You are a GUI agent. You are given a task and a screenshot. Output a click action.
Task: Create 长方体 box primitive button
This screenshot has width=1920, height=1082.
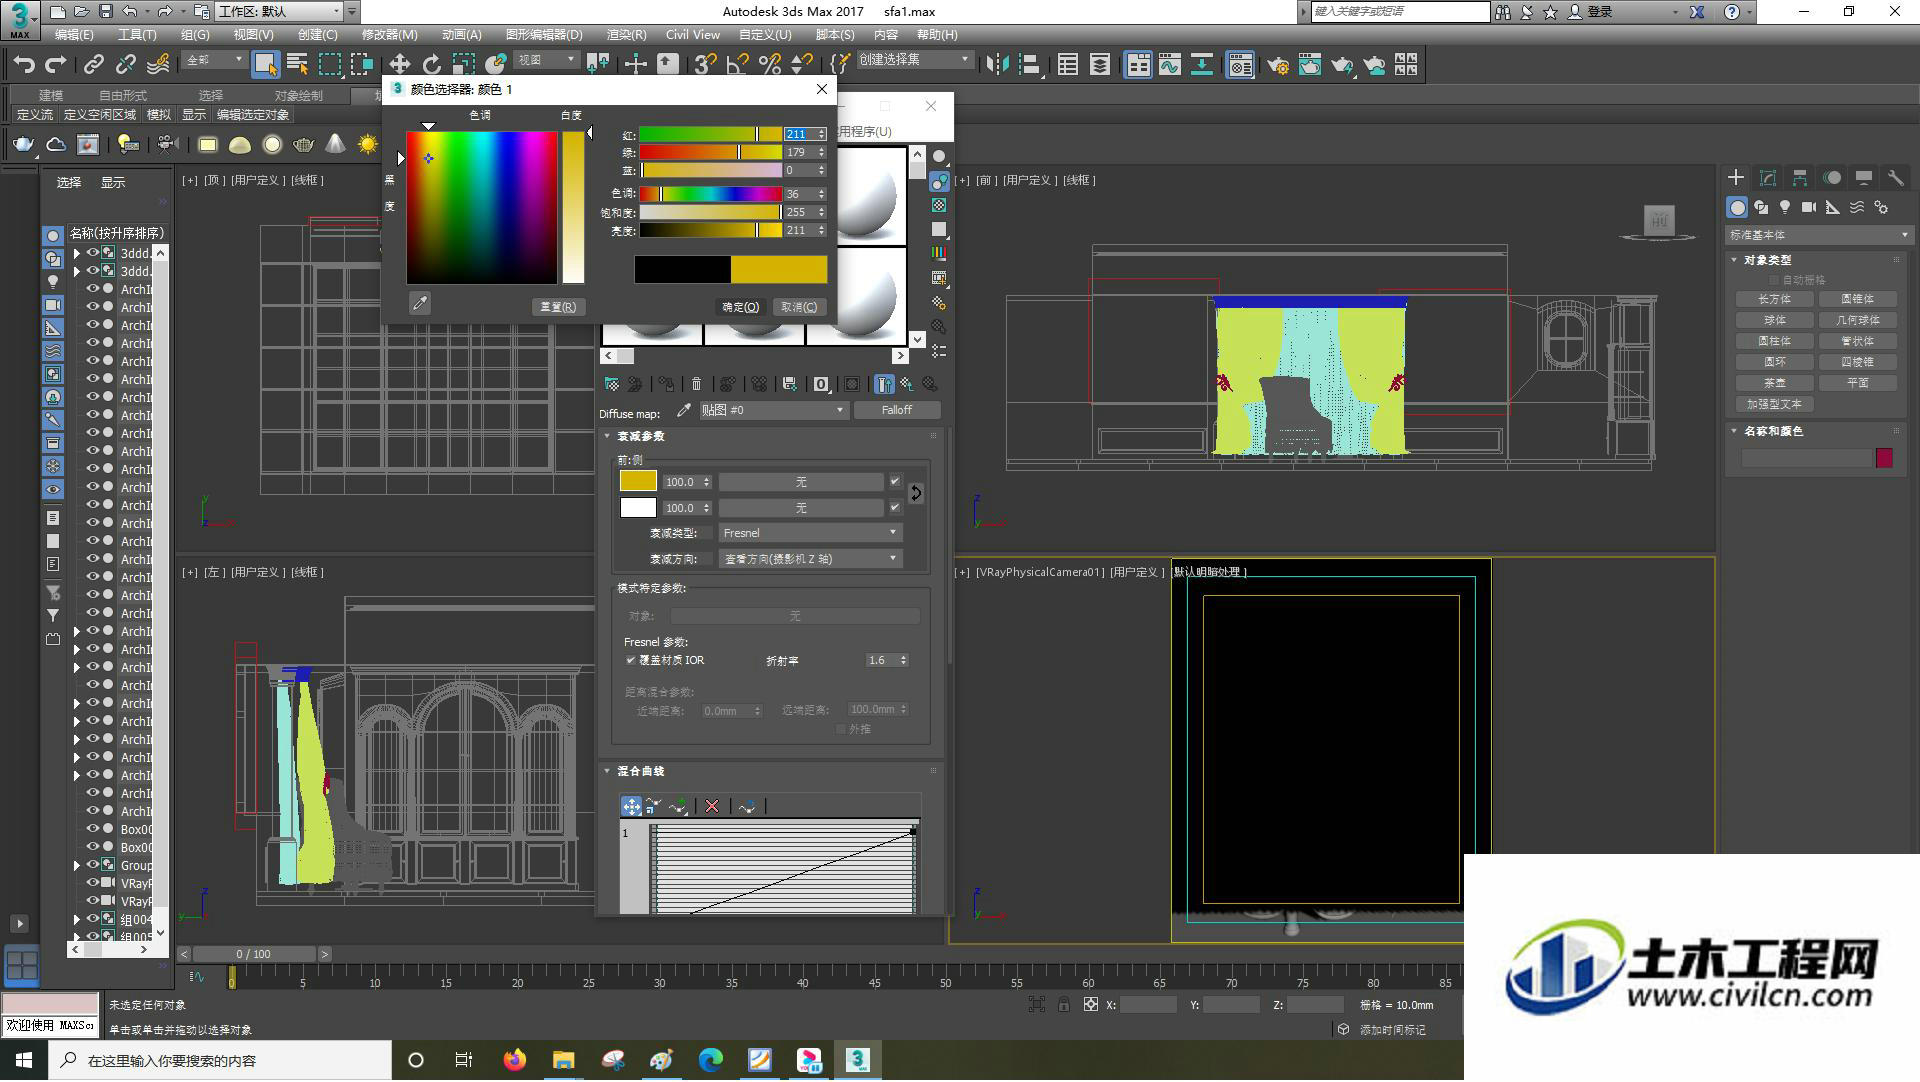pyautogui.click(x=1775, y=299)
